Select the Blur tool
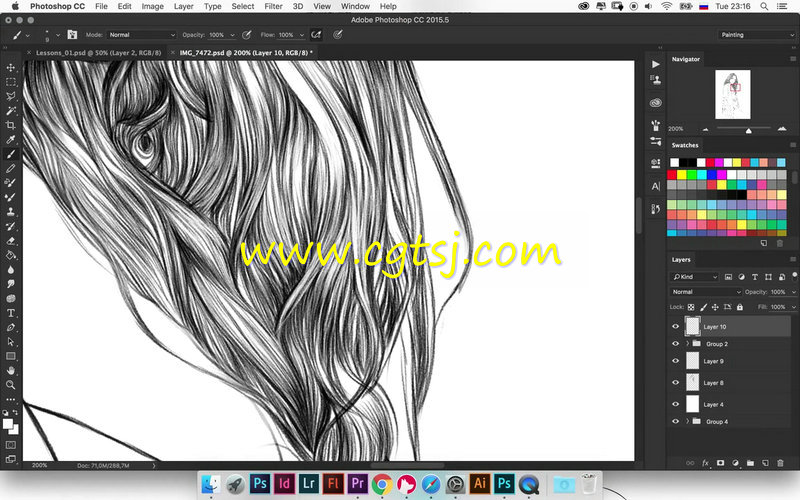800x500 pixels. click(x=10, y=269)
